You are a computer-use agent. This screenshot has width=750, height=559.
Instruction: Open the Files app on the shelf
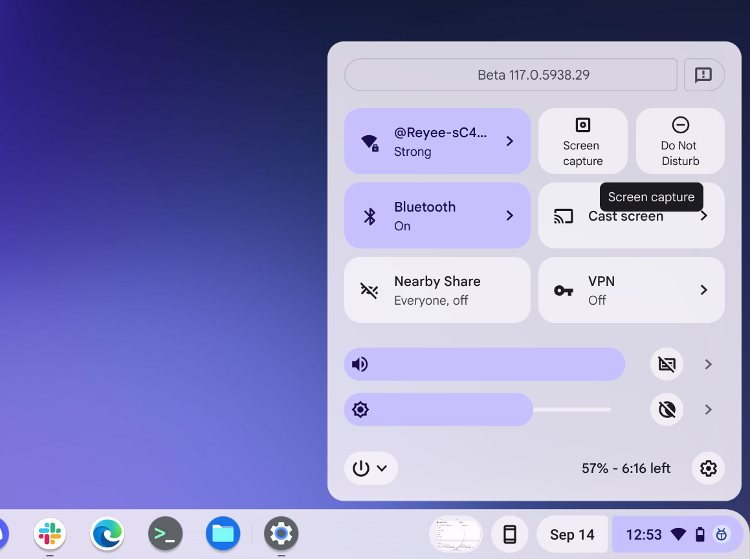[x=223, y=534]
